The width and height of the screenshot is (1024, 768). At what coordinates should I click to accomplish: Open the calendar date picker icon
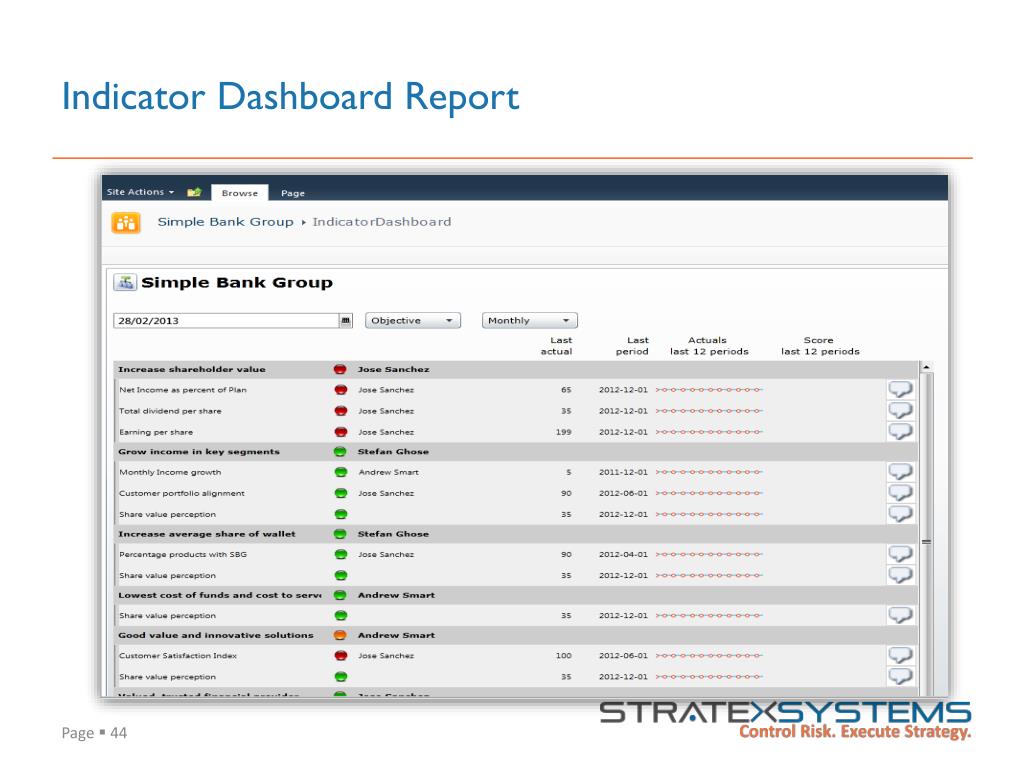coord(346,321)
